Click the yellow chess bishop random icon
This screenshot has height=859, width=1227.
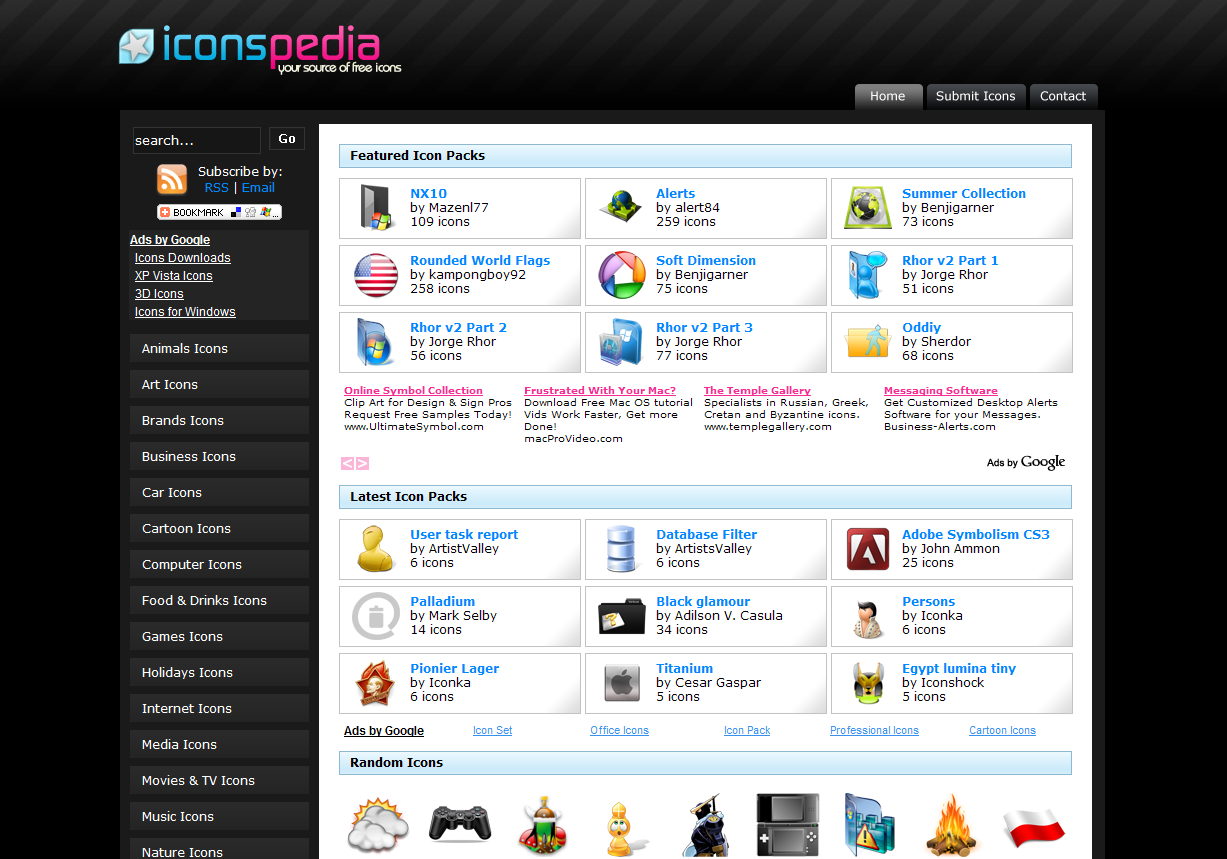click(x=623, y=829)
